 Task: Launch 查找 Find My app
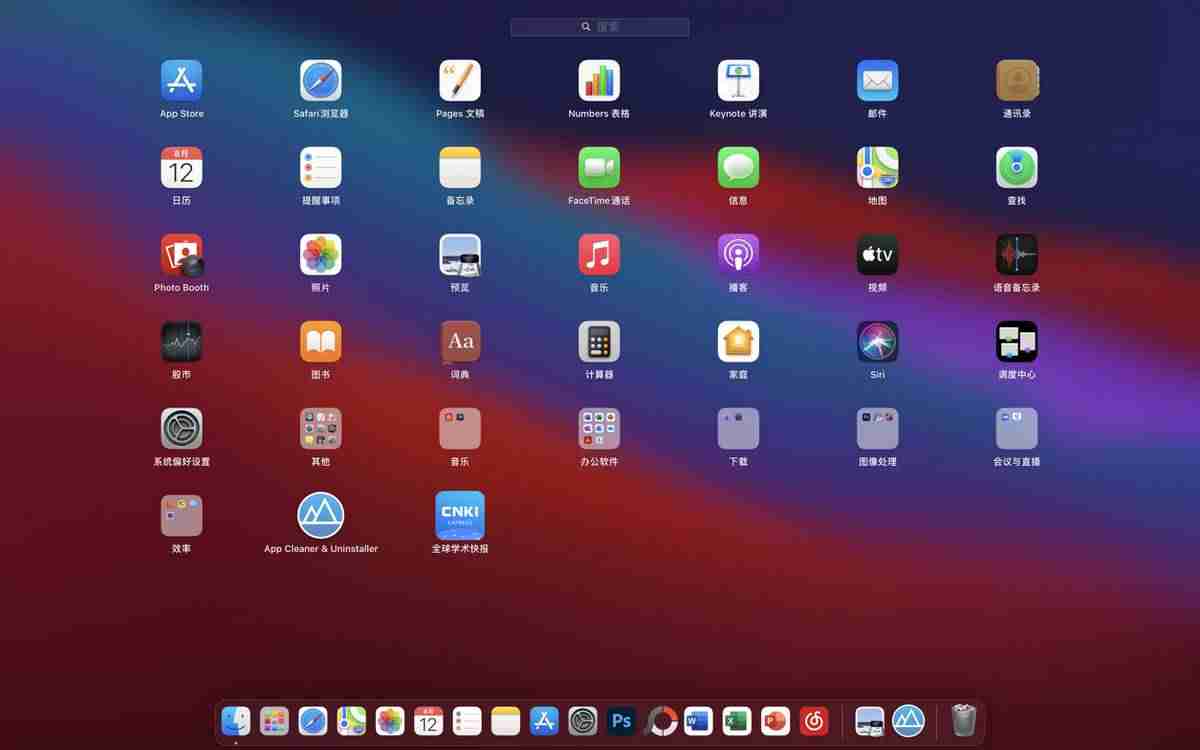(1017, 168)
